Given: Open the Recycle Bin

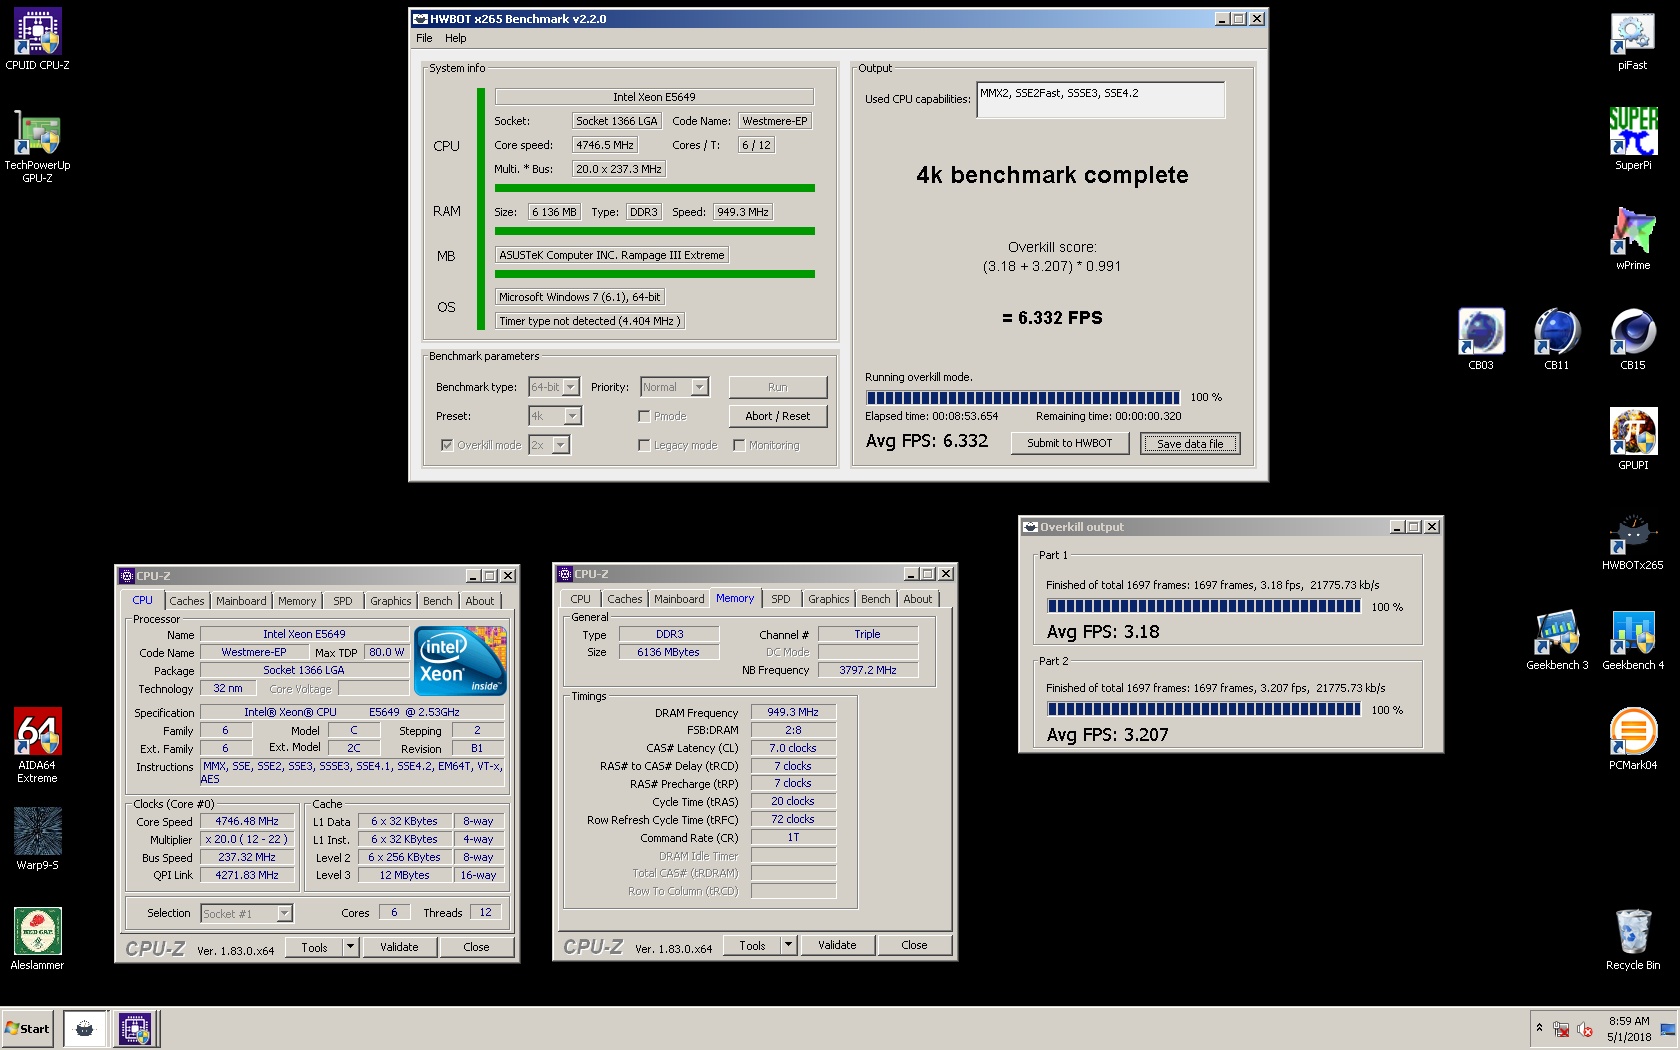Looking at the screenshot, I should 1632,939.
